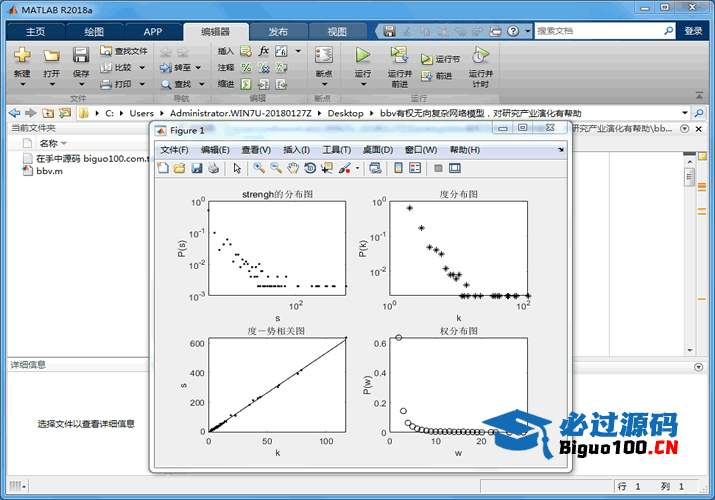Switch to the Publish (发布) tab

tap(278, 31)
